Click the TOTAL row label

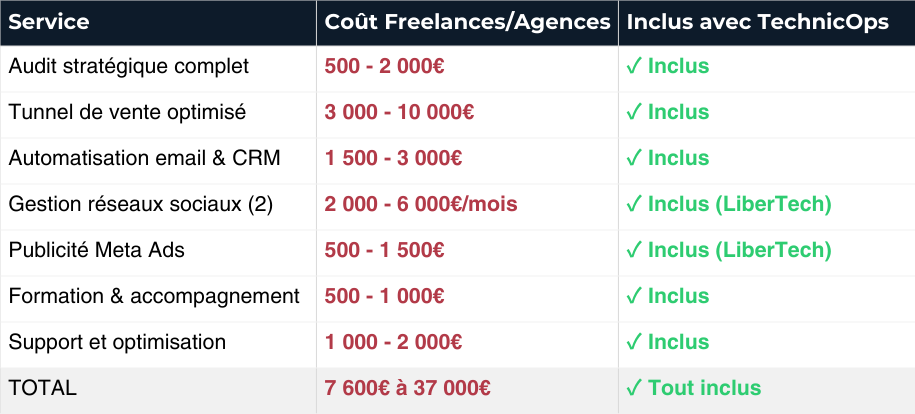pyautogui.click(x=42, y=388)
